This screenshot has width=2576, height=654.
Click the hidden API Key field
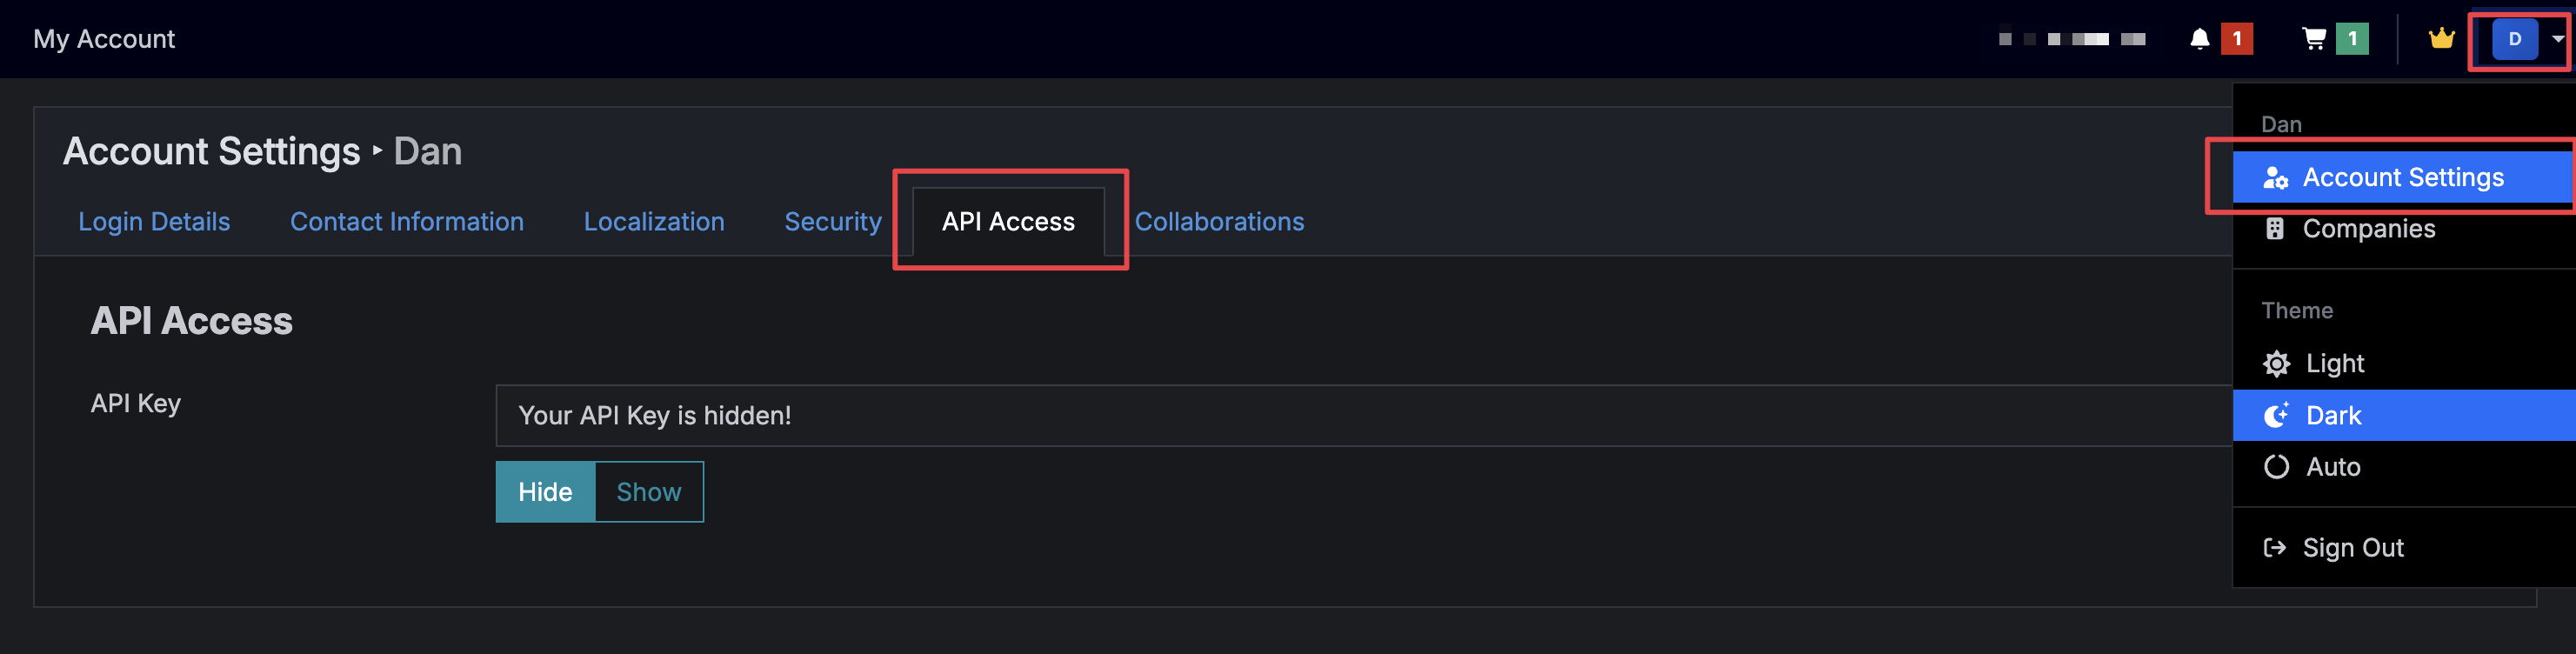point(1364,416)
